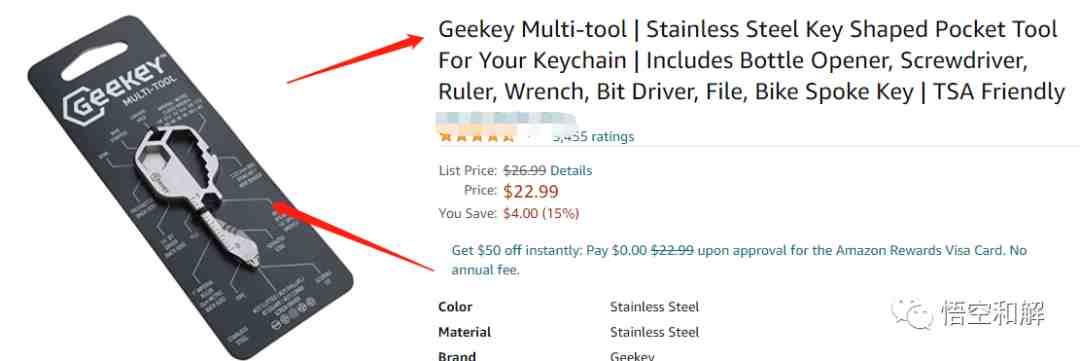This screenshot has height=361, width=1080.
Task: Click the crossed-out $26.99 list price
Action: (525, 170)
